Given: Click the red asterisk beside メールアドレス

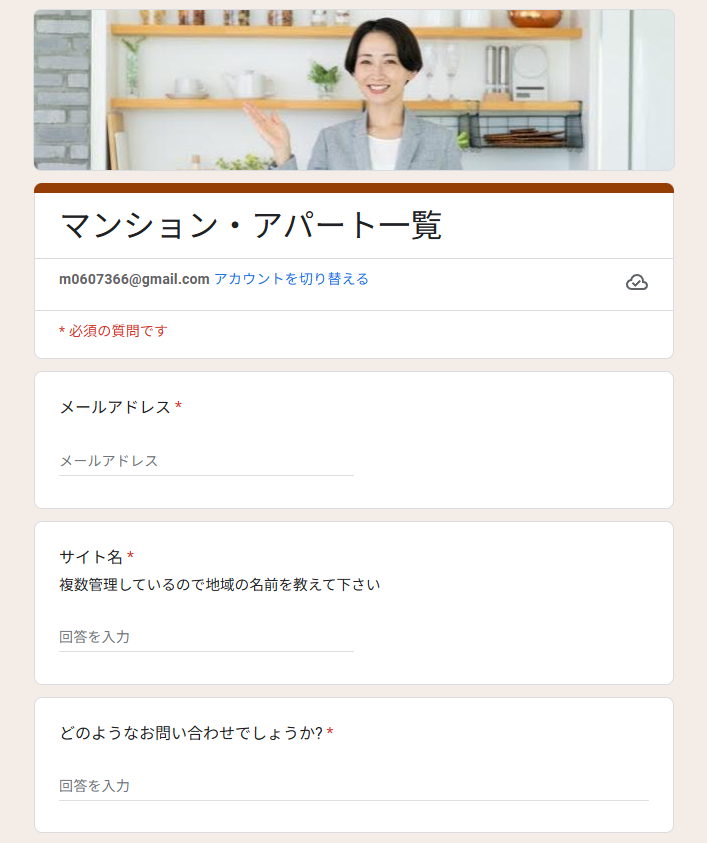Looking at the screenshot, I should (x=178, y=406).
